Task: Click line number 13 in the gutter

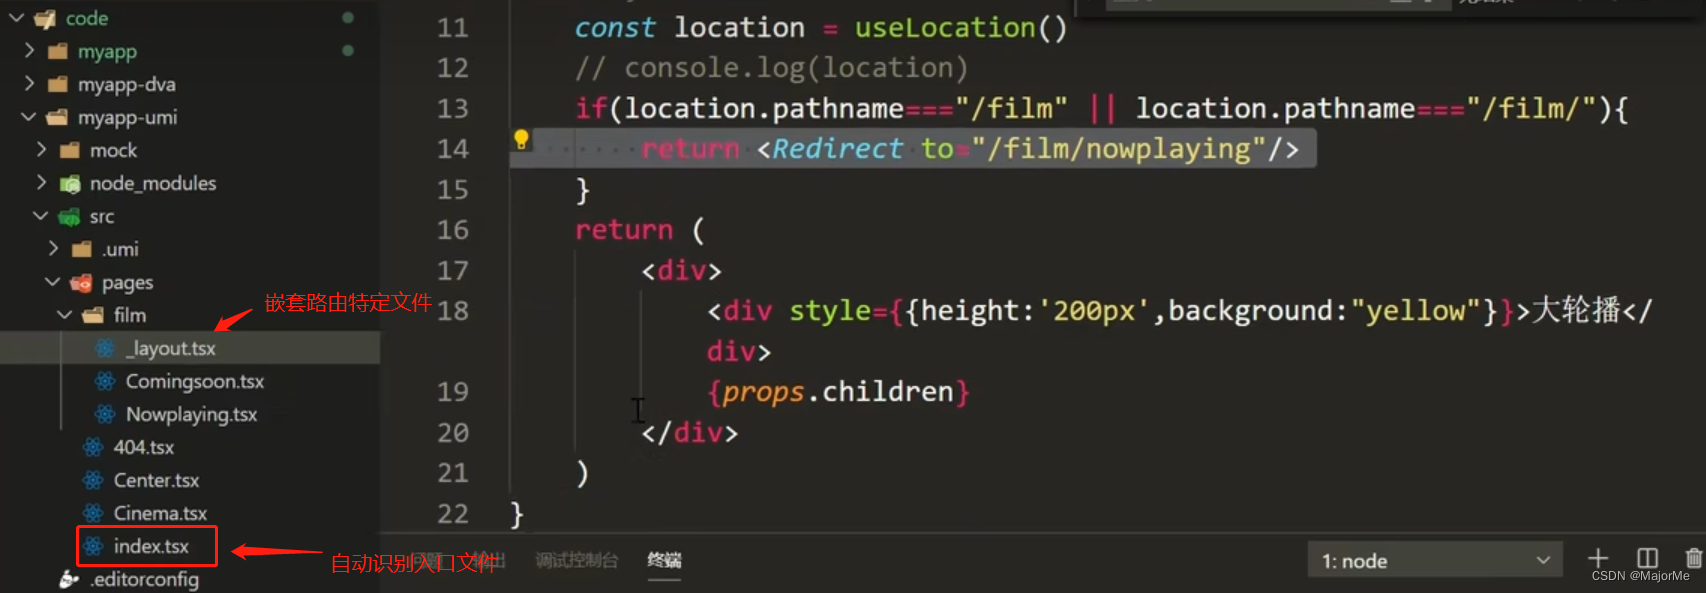Action: (x=452, y=108)
